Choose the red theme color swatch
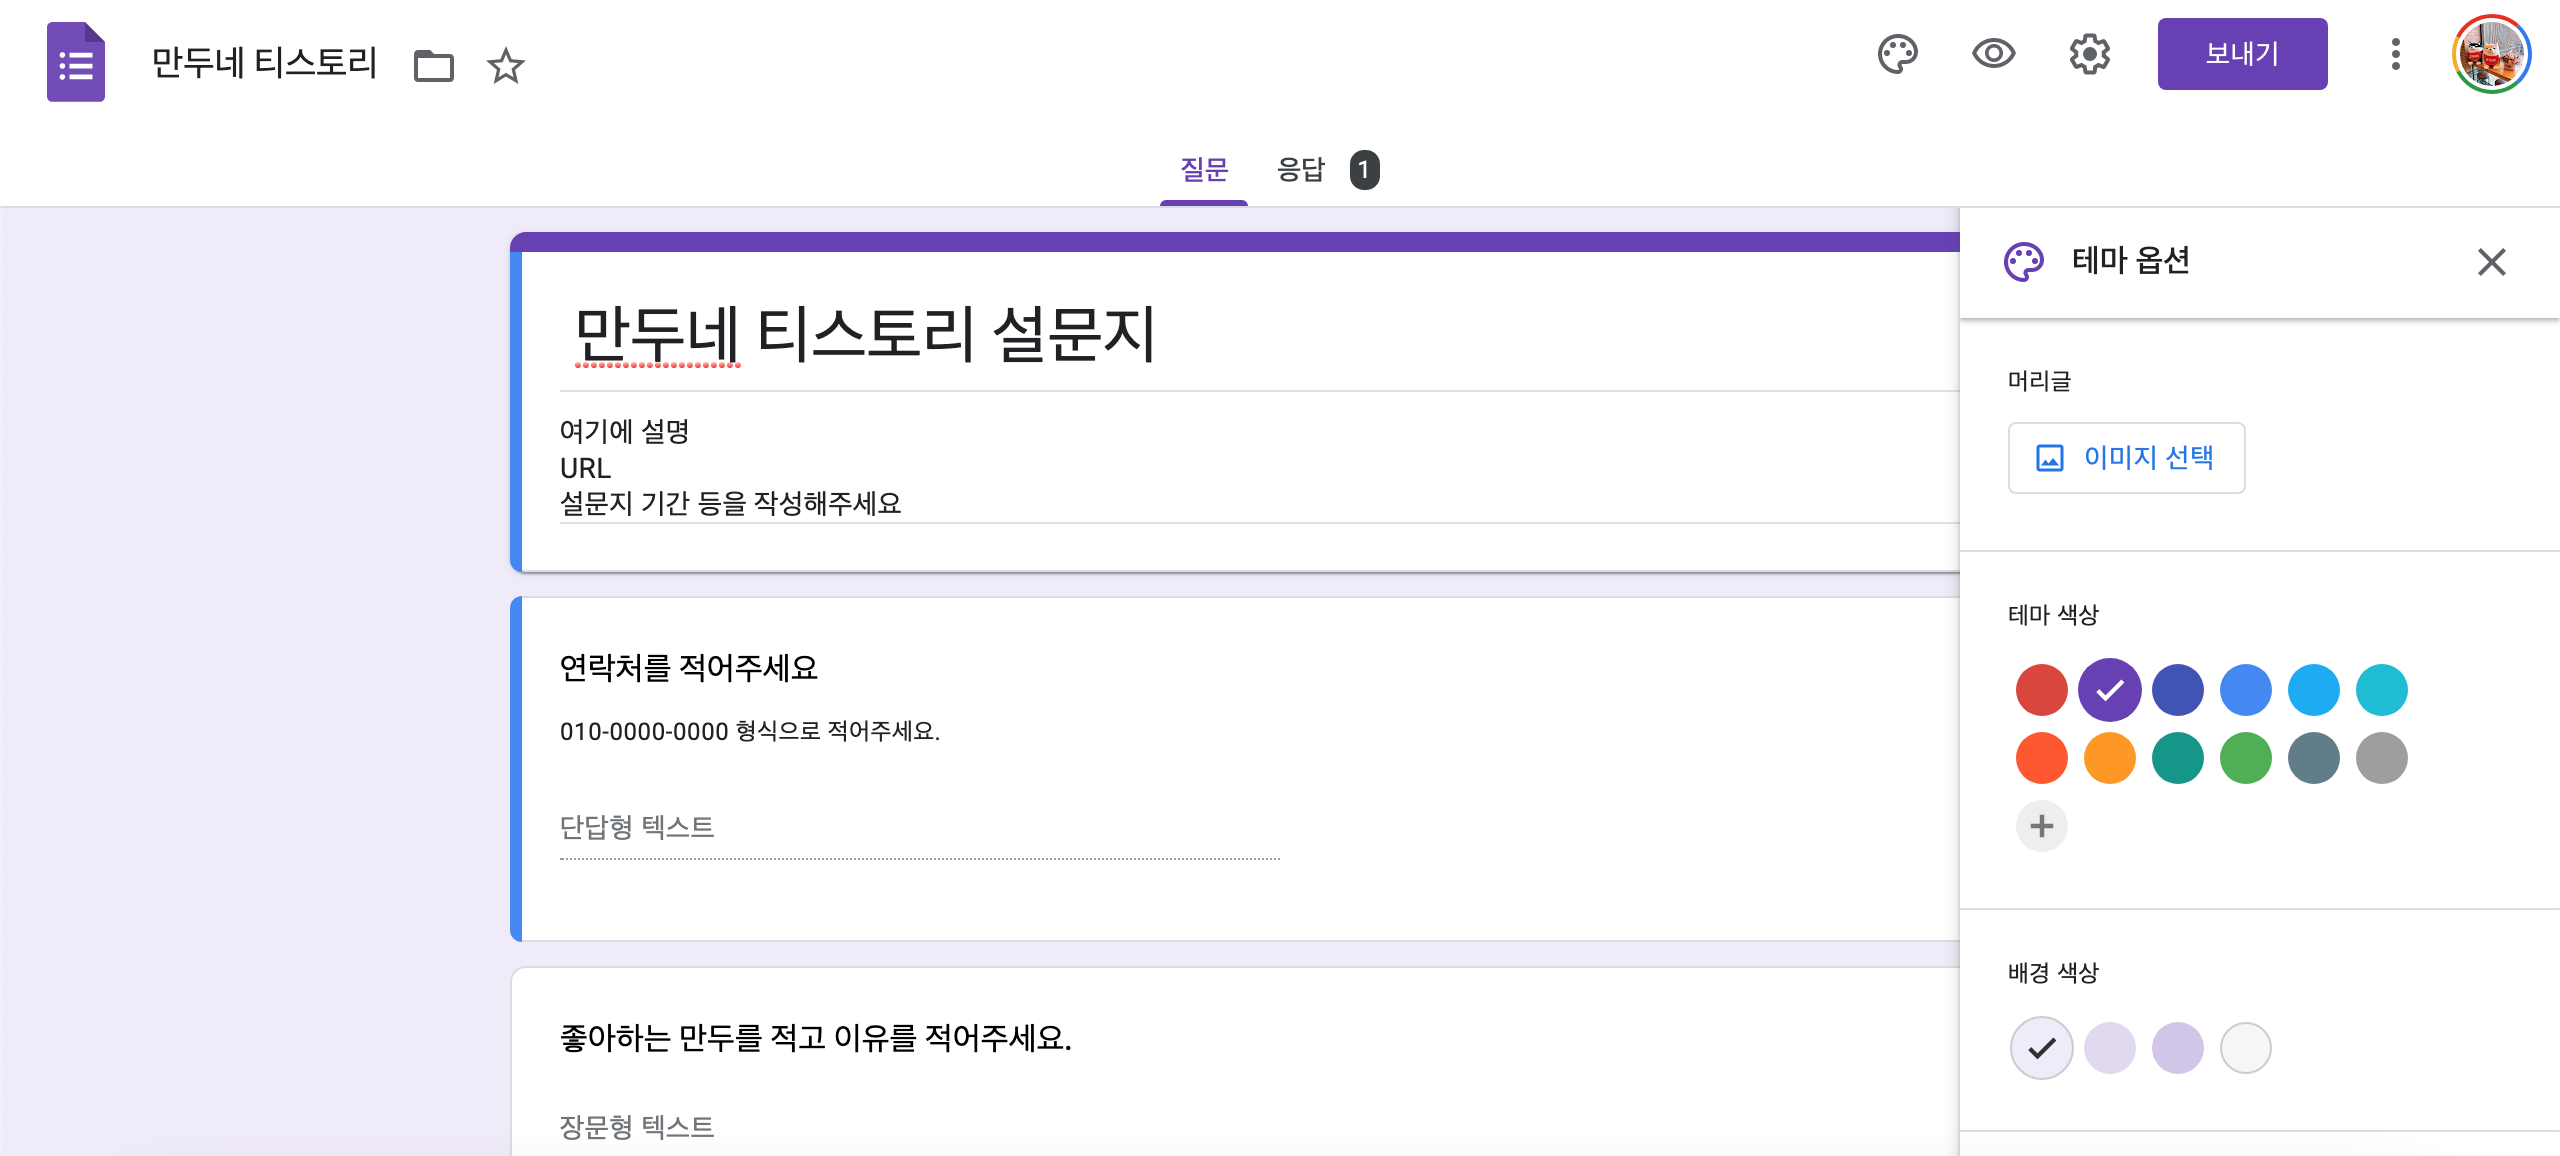The width and height of the screenshot is (2560, 1156). coord(2041,690)
